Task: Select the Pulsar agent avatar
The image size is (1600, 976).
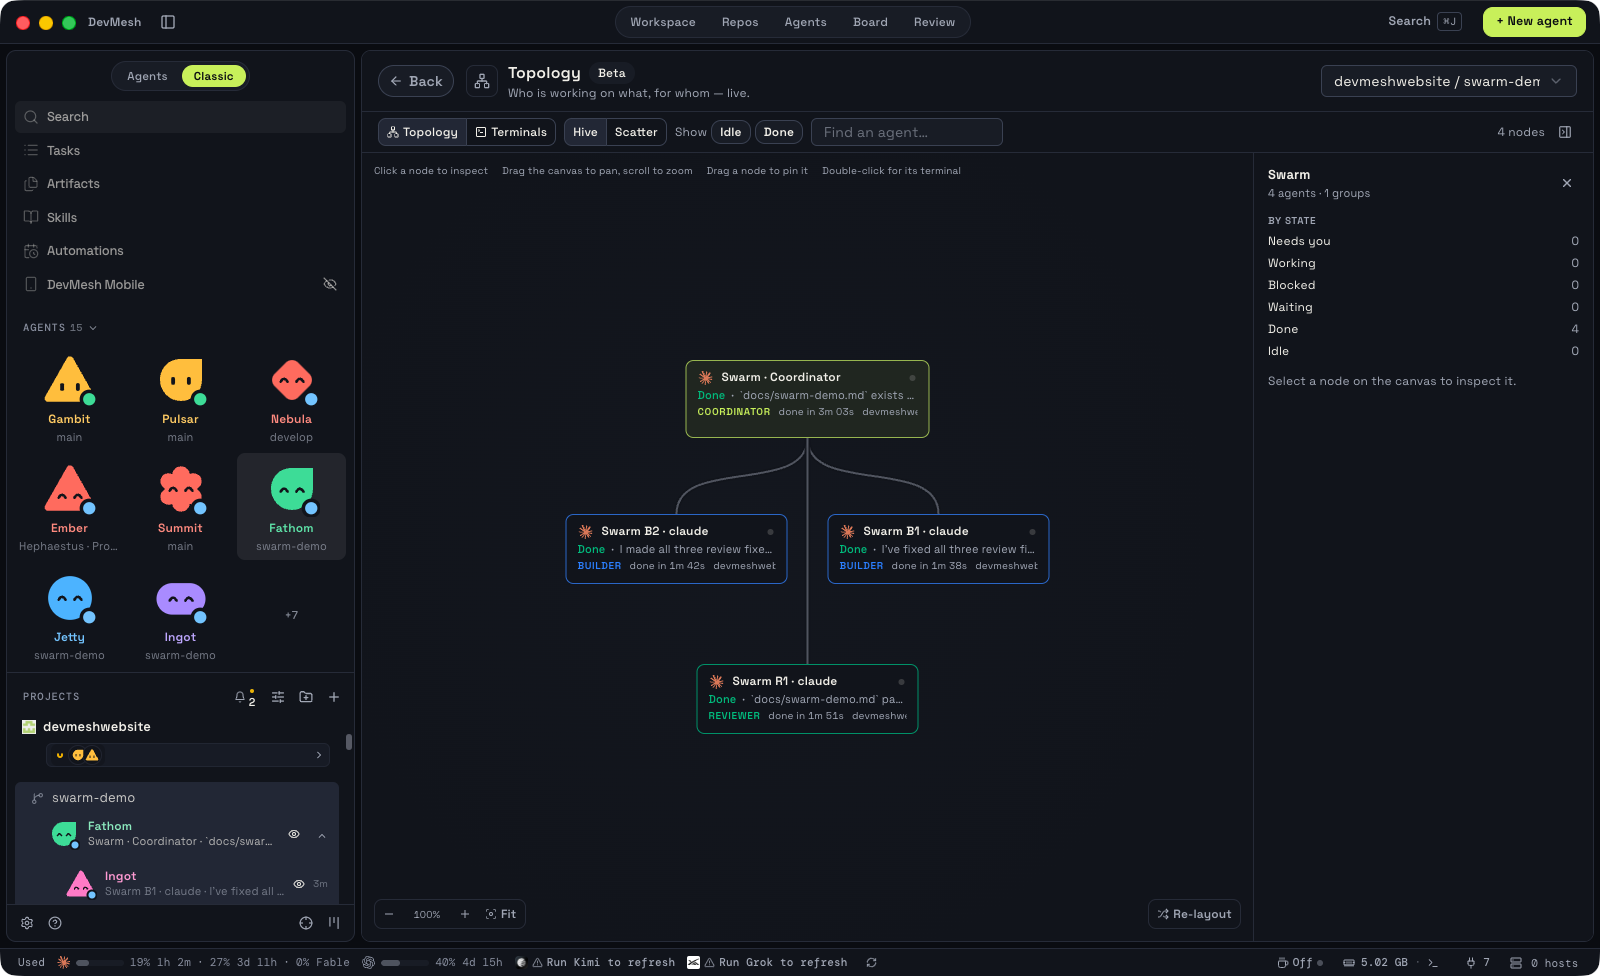Action: [180, 381]
